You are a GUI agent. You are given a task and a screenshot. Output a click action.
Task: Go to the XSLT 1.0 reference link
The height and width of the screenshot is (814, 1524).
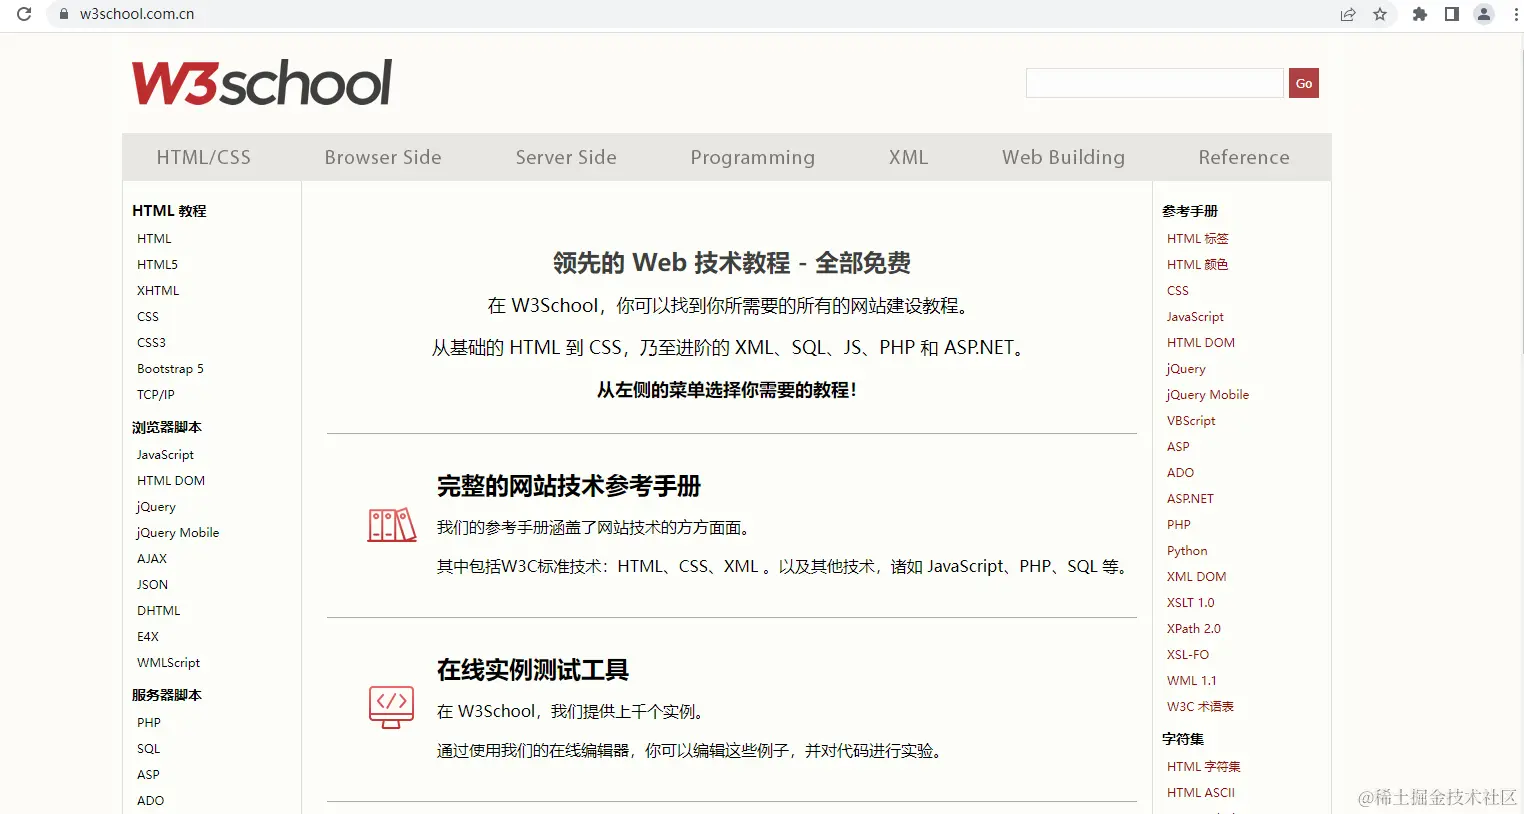(x=1190, y=603)
